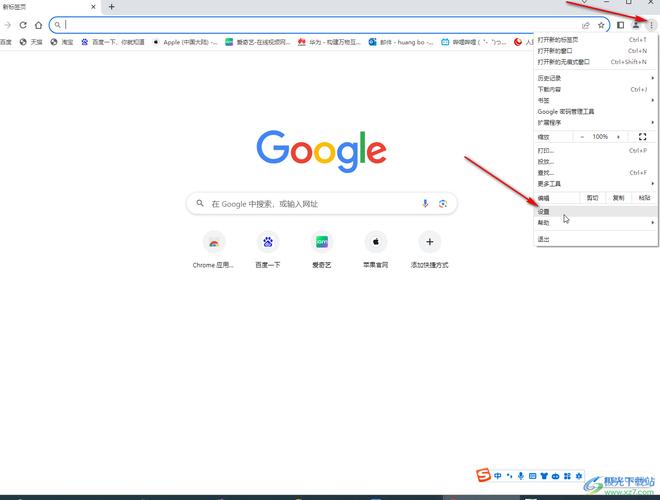Toggle Sogou punctuation mode icon
Screen dimensions: 660x500
pos(509,476)
